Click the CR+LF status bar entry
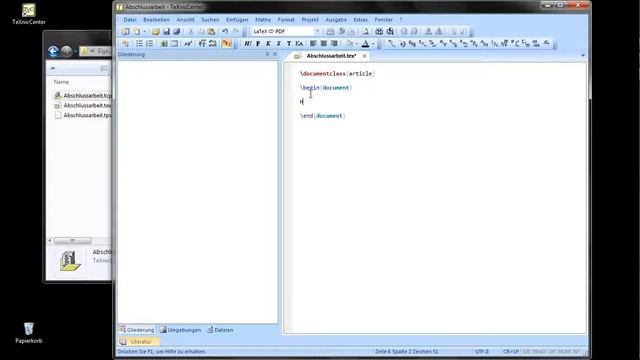Screen dimensions: 640x360 [x=511, y=351]
